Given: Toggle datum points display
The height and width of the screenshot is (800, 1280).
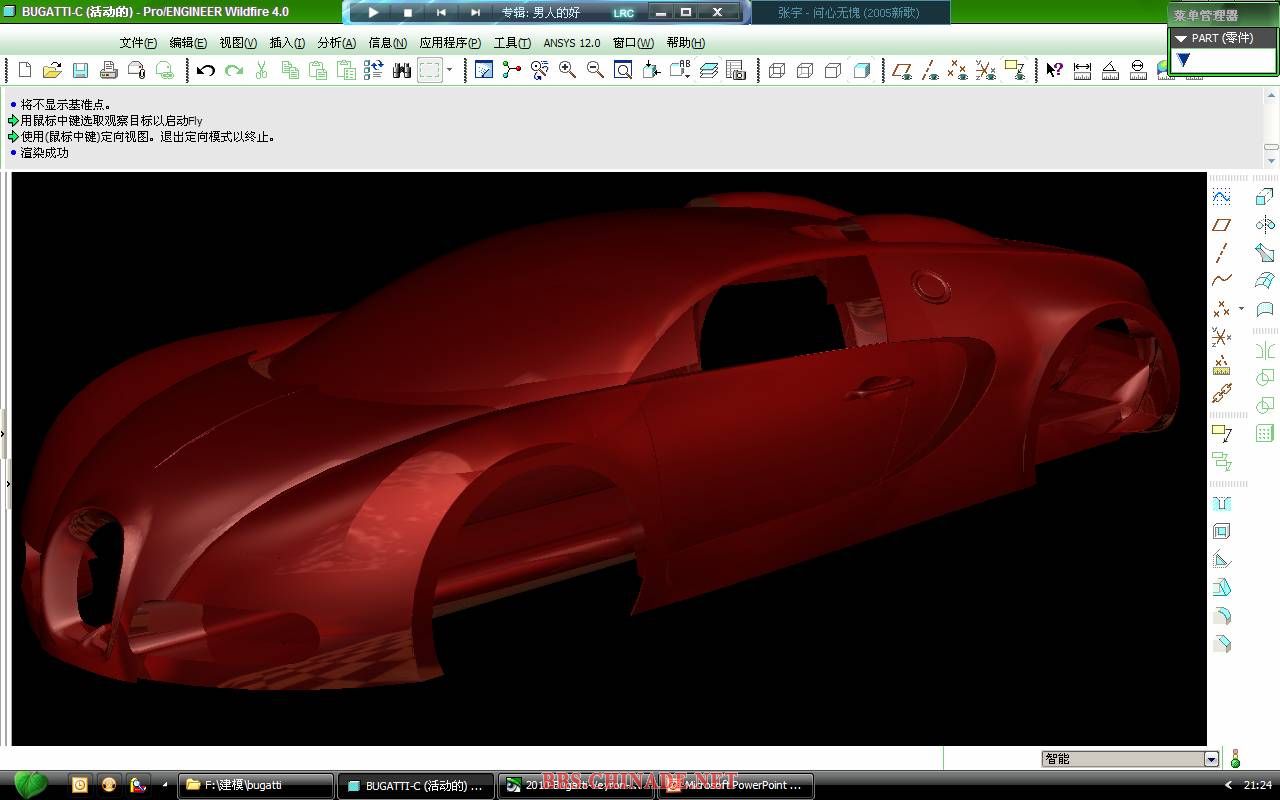Looking at the screenshot, I should (958, 70).
